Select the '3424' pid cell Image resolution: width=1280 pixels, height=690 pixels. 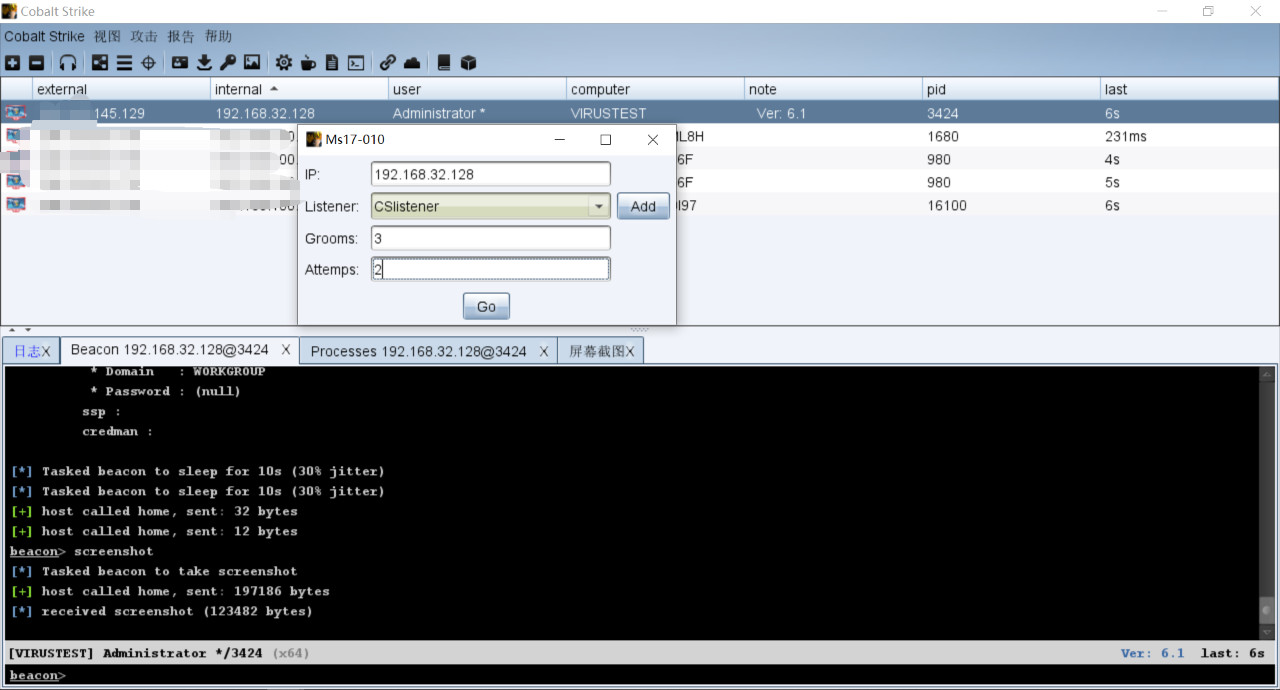click(943, 113)
